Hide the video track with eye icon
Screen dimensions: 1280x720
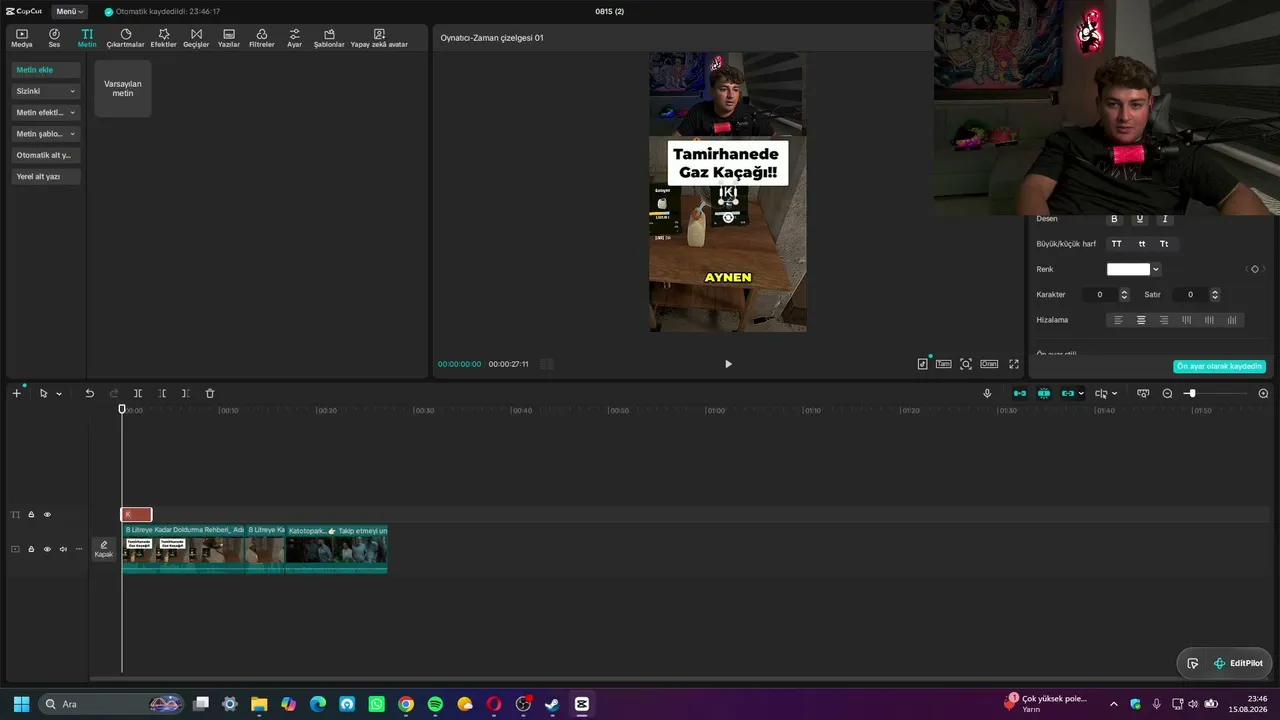tap(47, 549)
